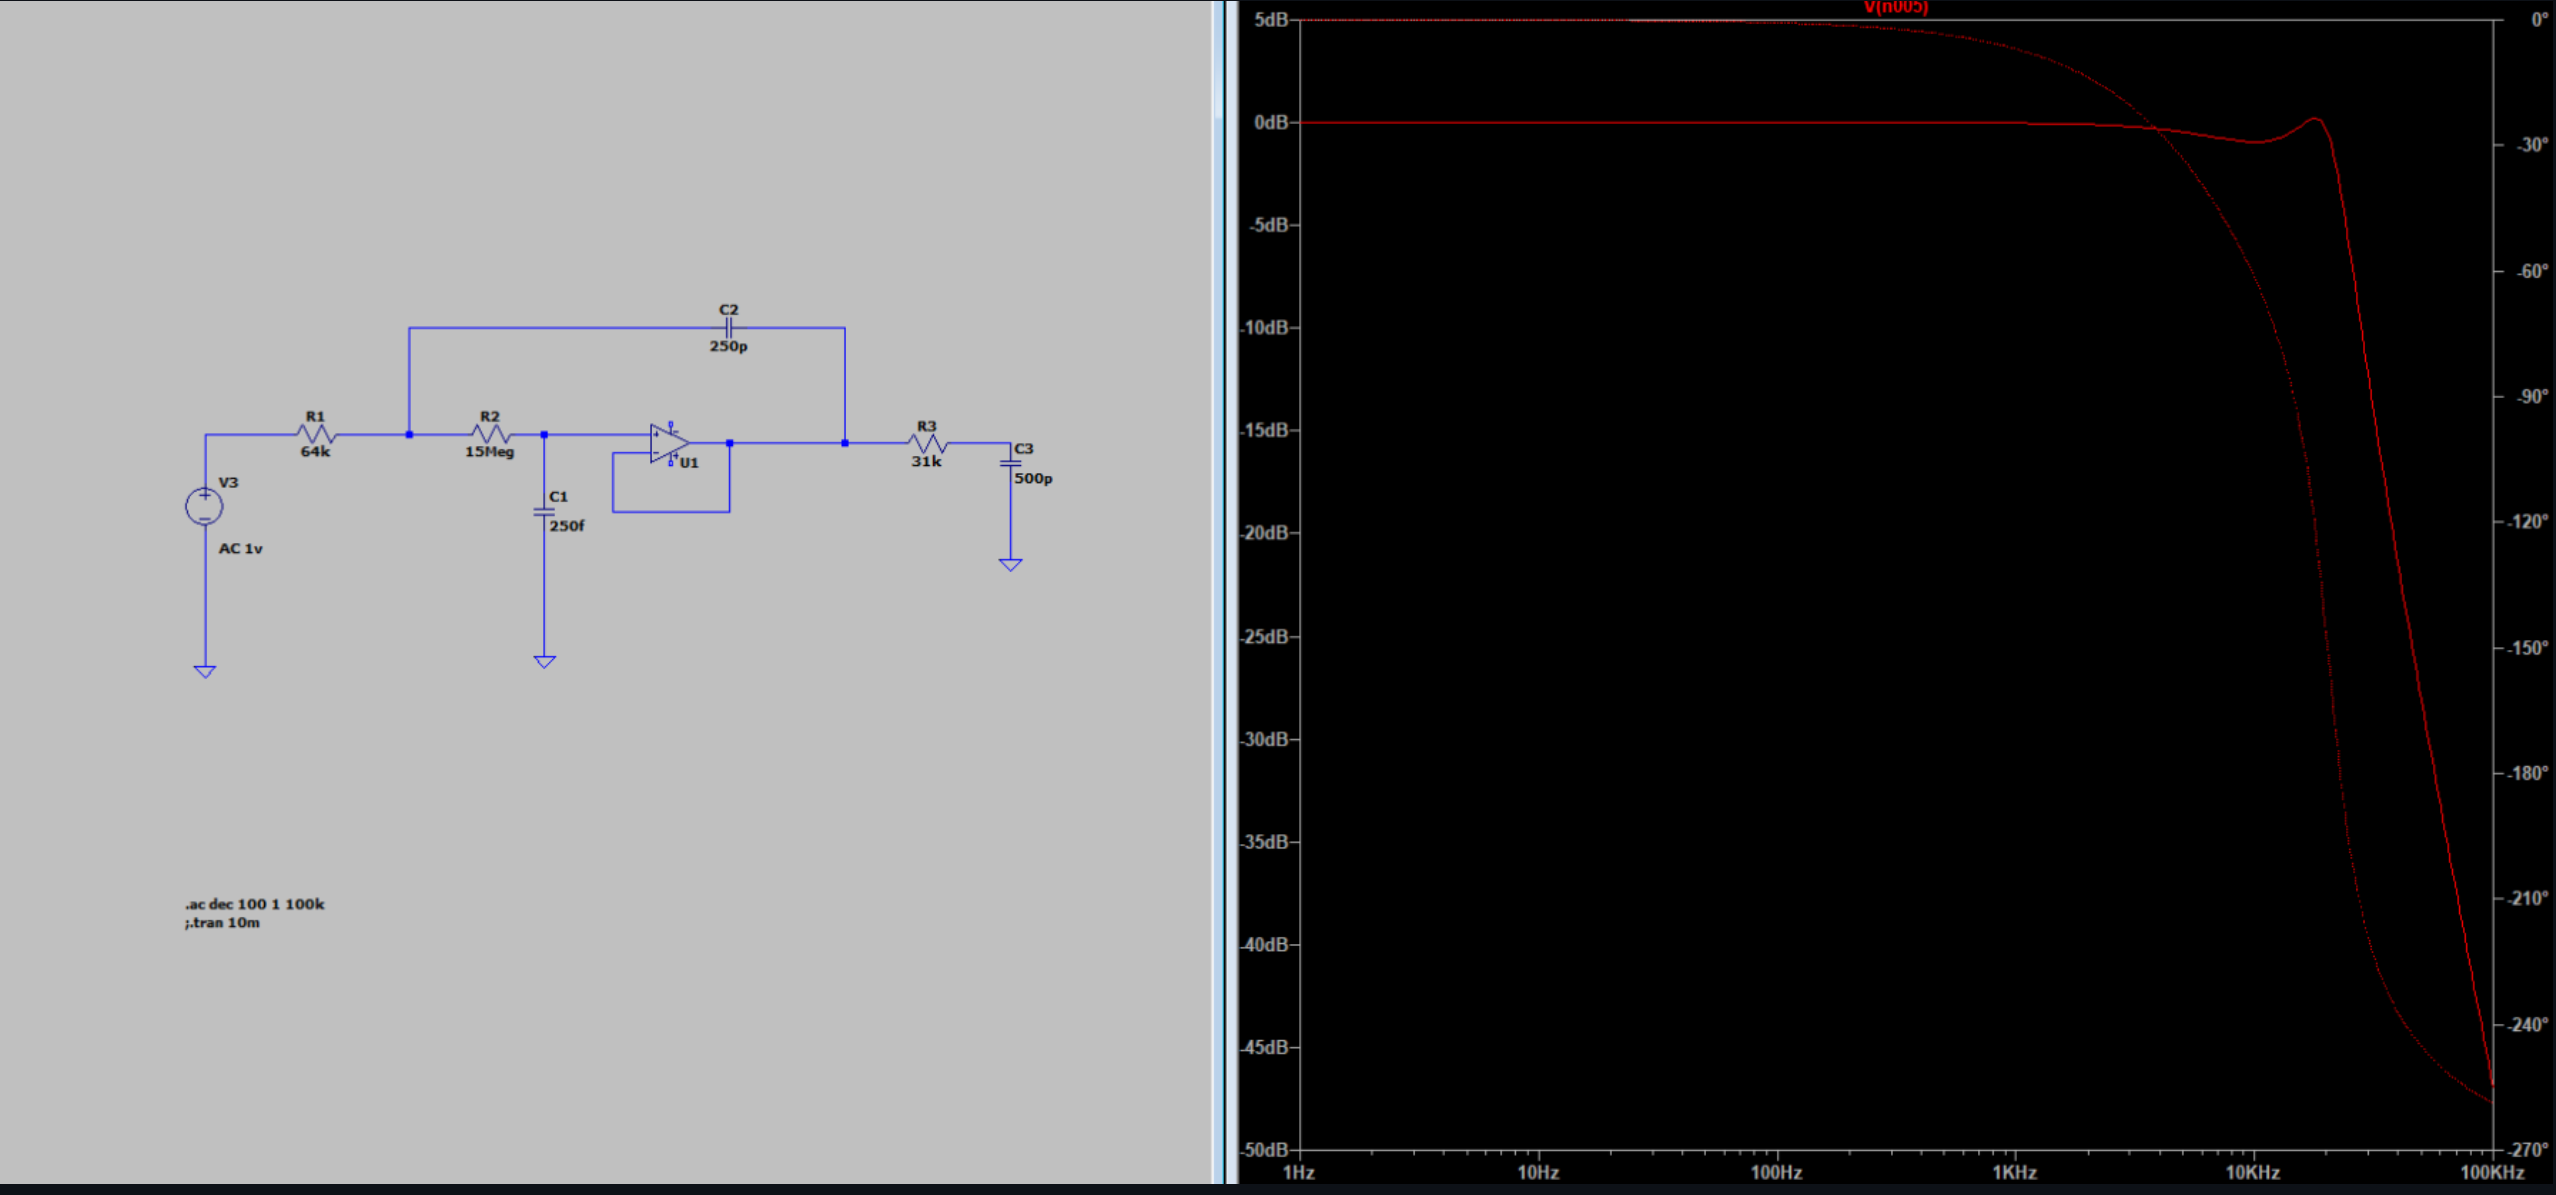The image size is (2556, 1195).
Task: Click the 1KHz label on frequency axis
Action: (2014, 1172)
